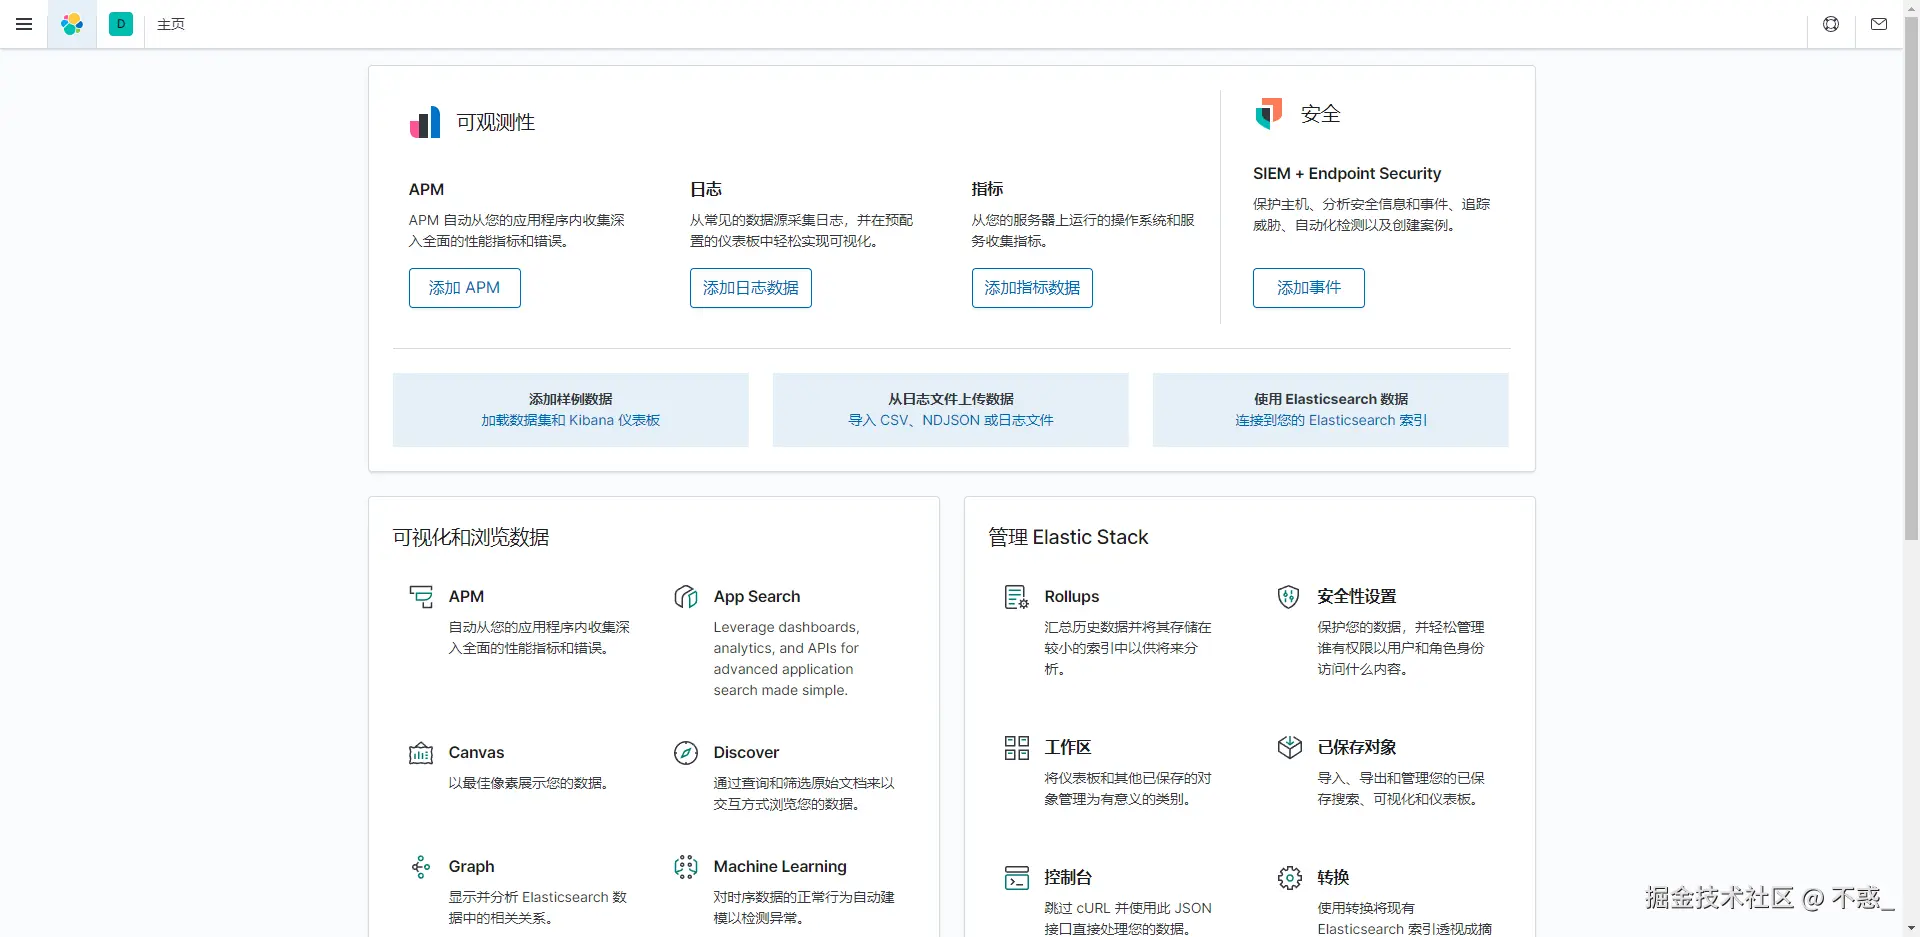The width and height of the screenshot is (1920, 937).
Task: Click the Discover compass icon
Action: click(686, 753)
